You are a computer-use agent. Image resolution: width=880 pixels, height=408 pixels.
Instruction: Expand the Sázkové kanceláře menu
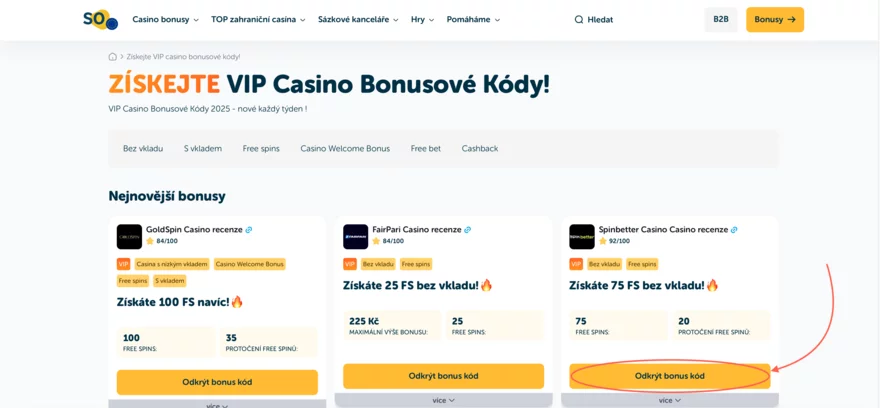point(358,20)
